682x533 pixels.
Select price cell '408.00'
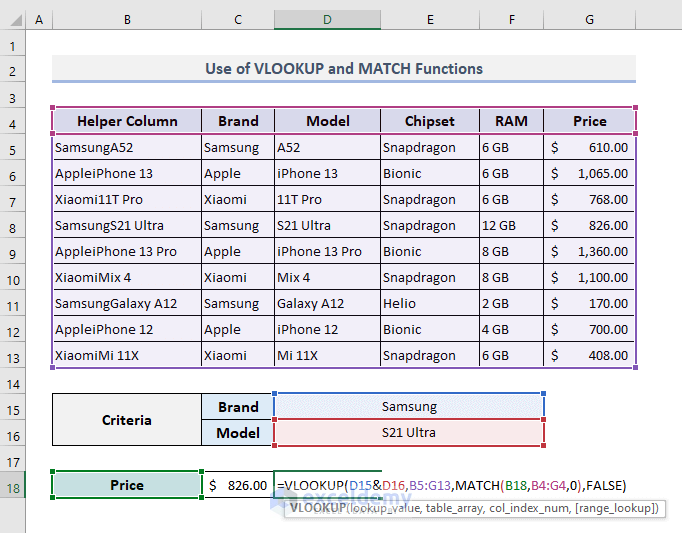point(589,355)
